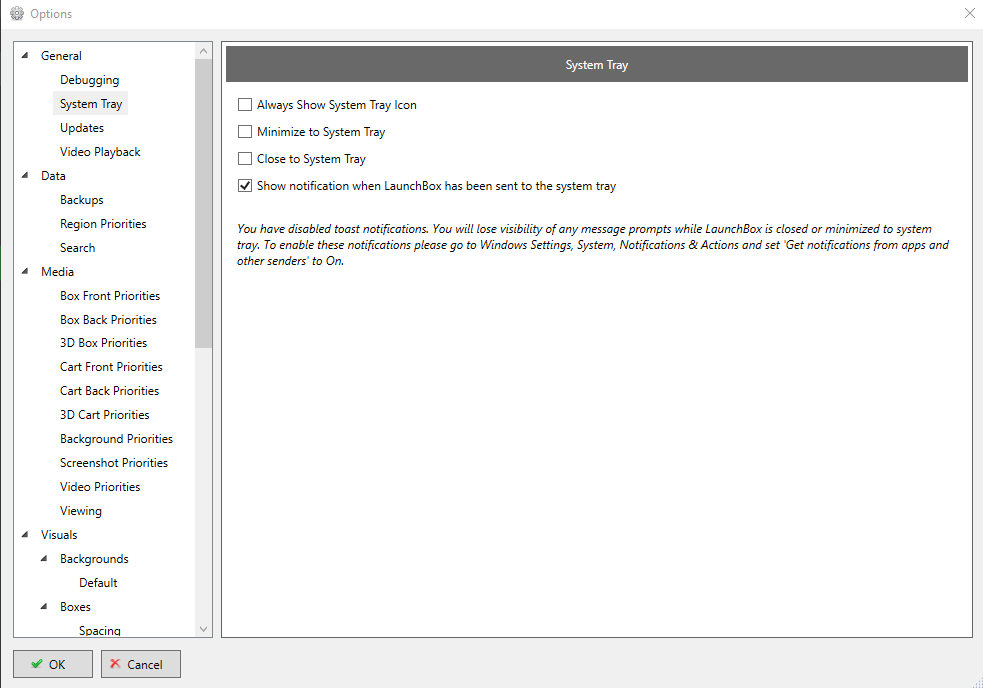
Task: Select System Tray in the tree
Action: pos(91,103)
